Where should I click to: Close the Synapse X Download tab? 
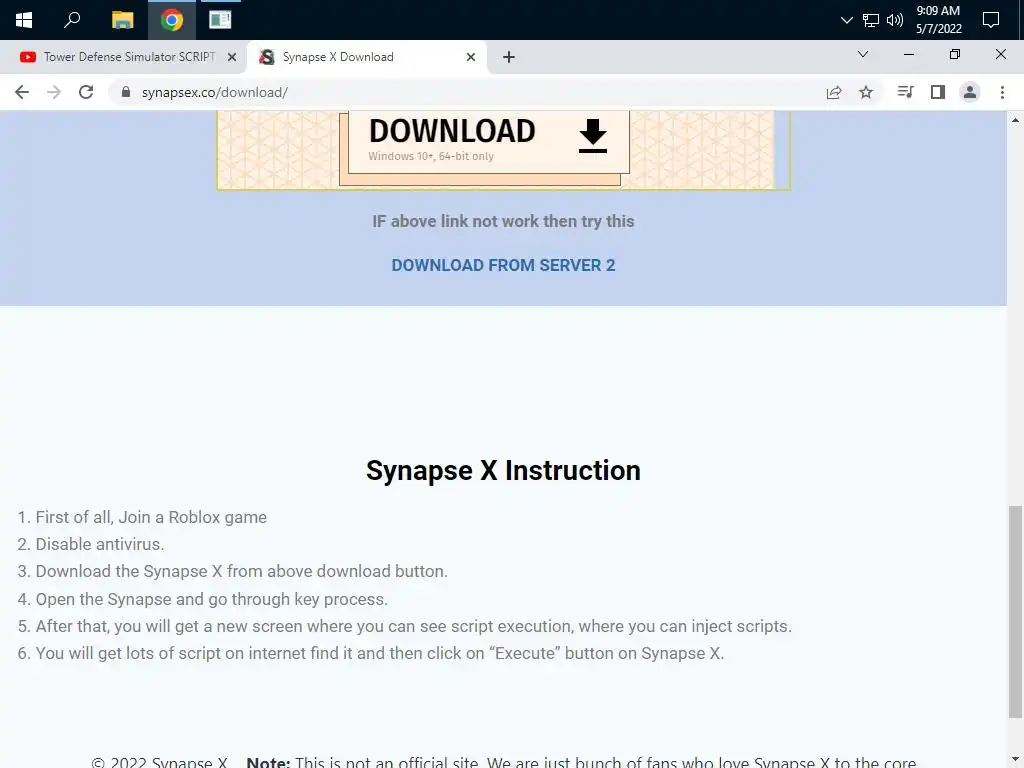pyautogui.click(x=471, y=57)
